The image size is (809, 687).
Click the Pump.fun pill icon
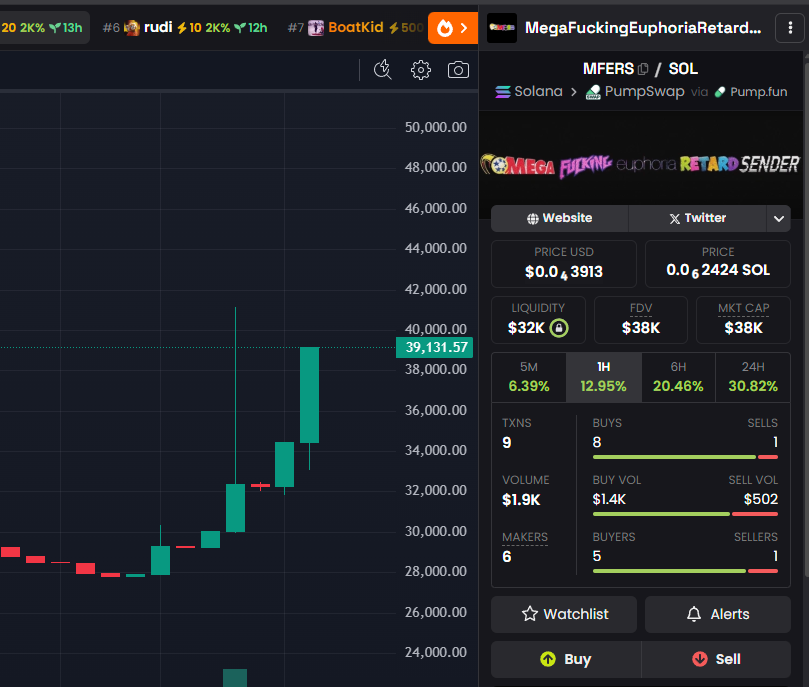click(x=720, y=92)
